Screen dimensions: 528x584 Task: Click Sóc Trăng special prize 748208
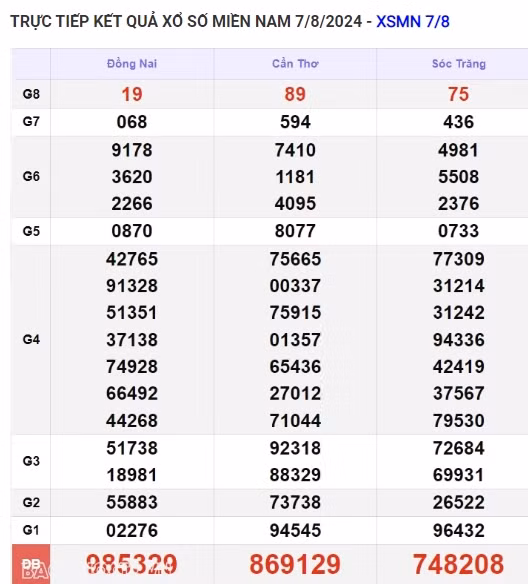459,564
